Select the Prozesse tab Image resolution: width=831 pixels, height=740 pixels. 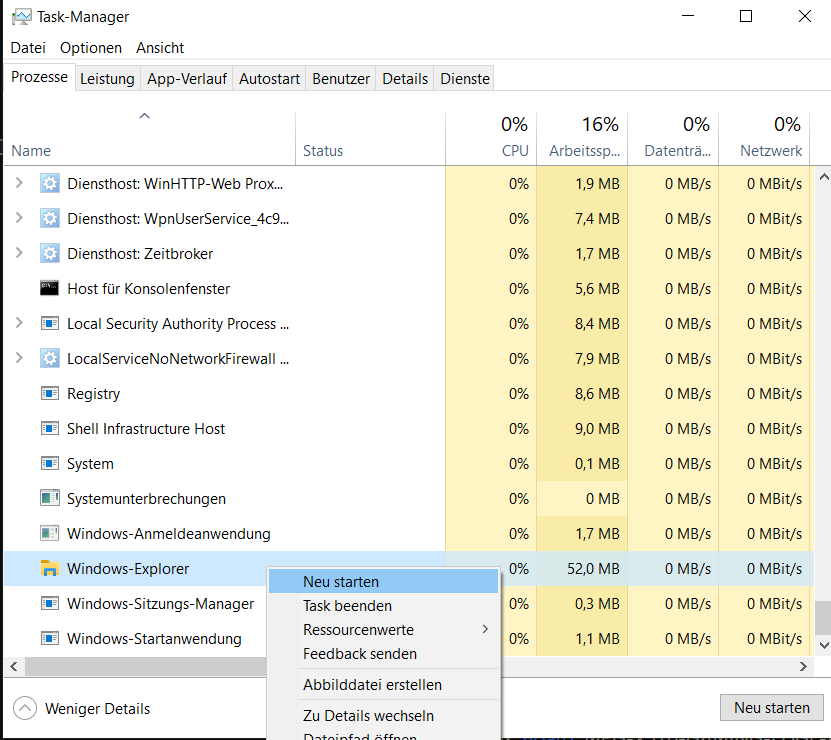[x=40, y=77]
